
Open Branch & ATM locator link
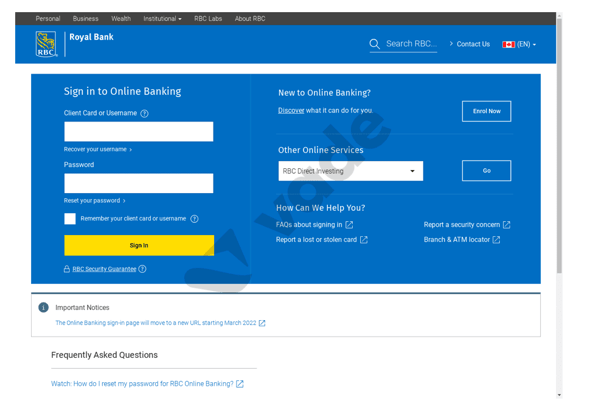click(x=456, y=240)
